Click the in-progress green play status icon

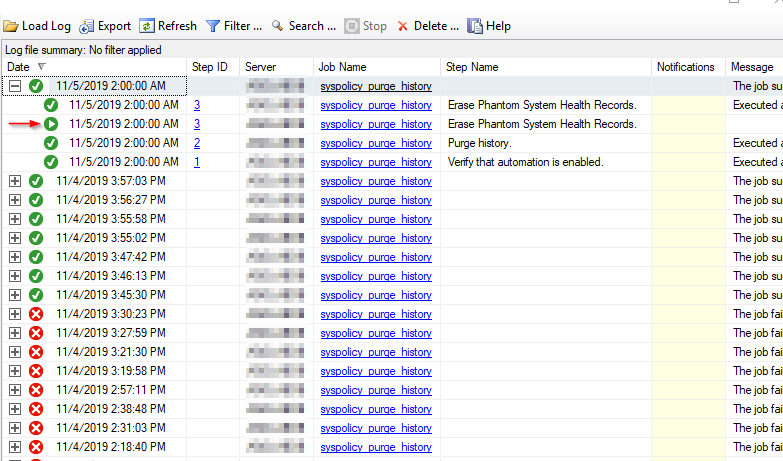51,124
